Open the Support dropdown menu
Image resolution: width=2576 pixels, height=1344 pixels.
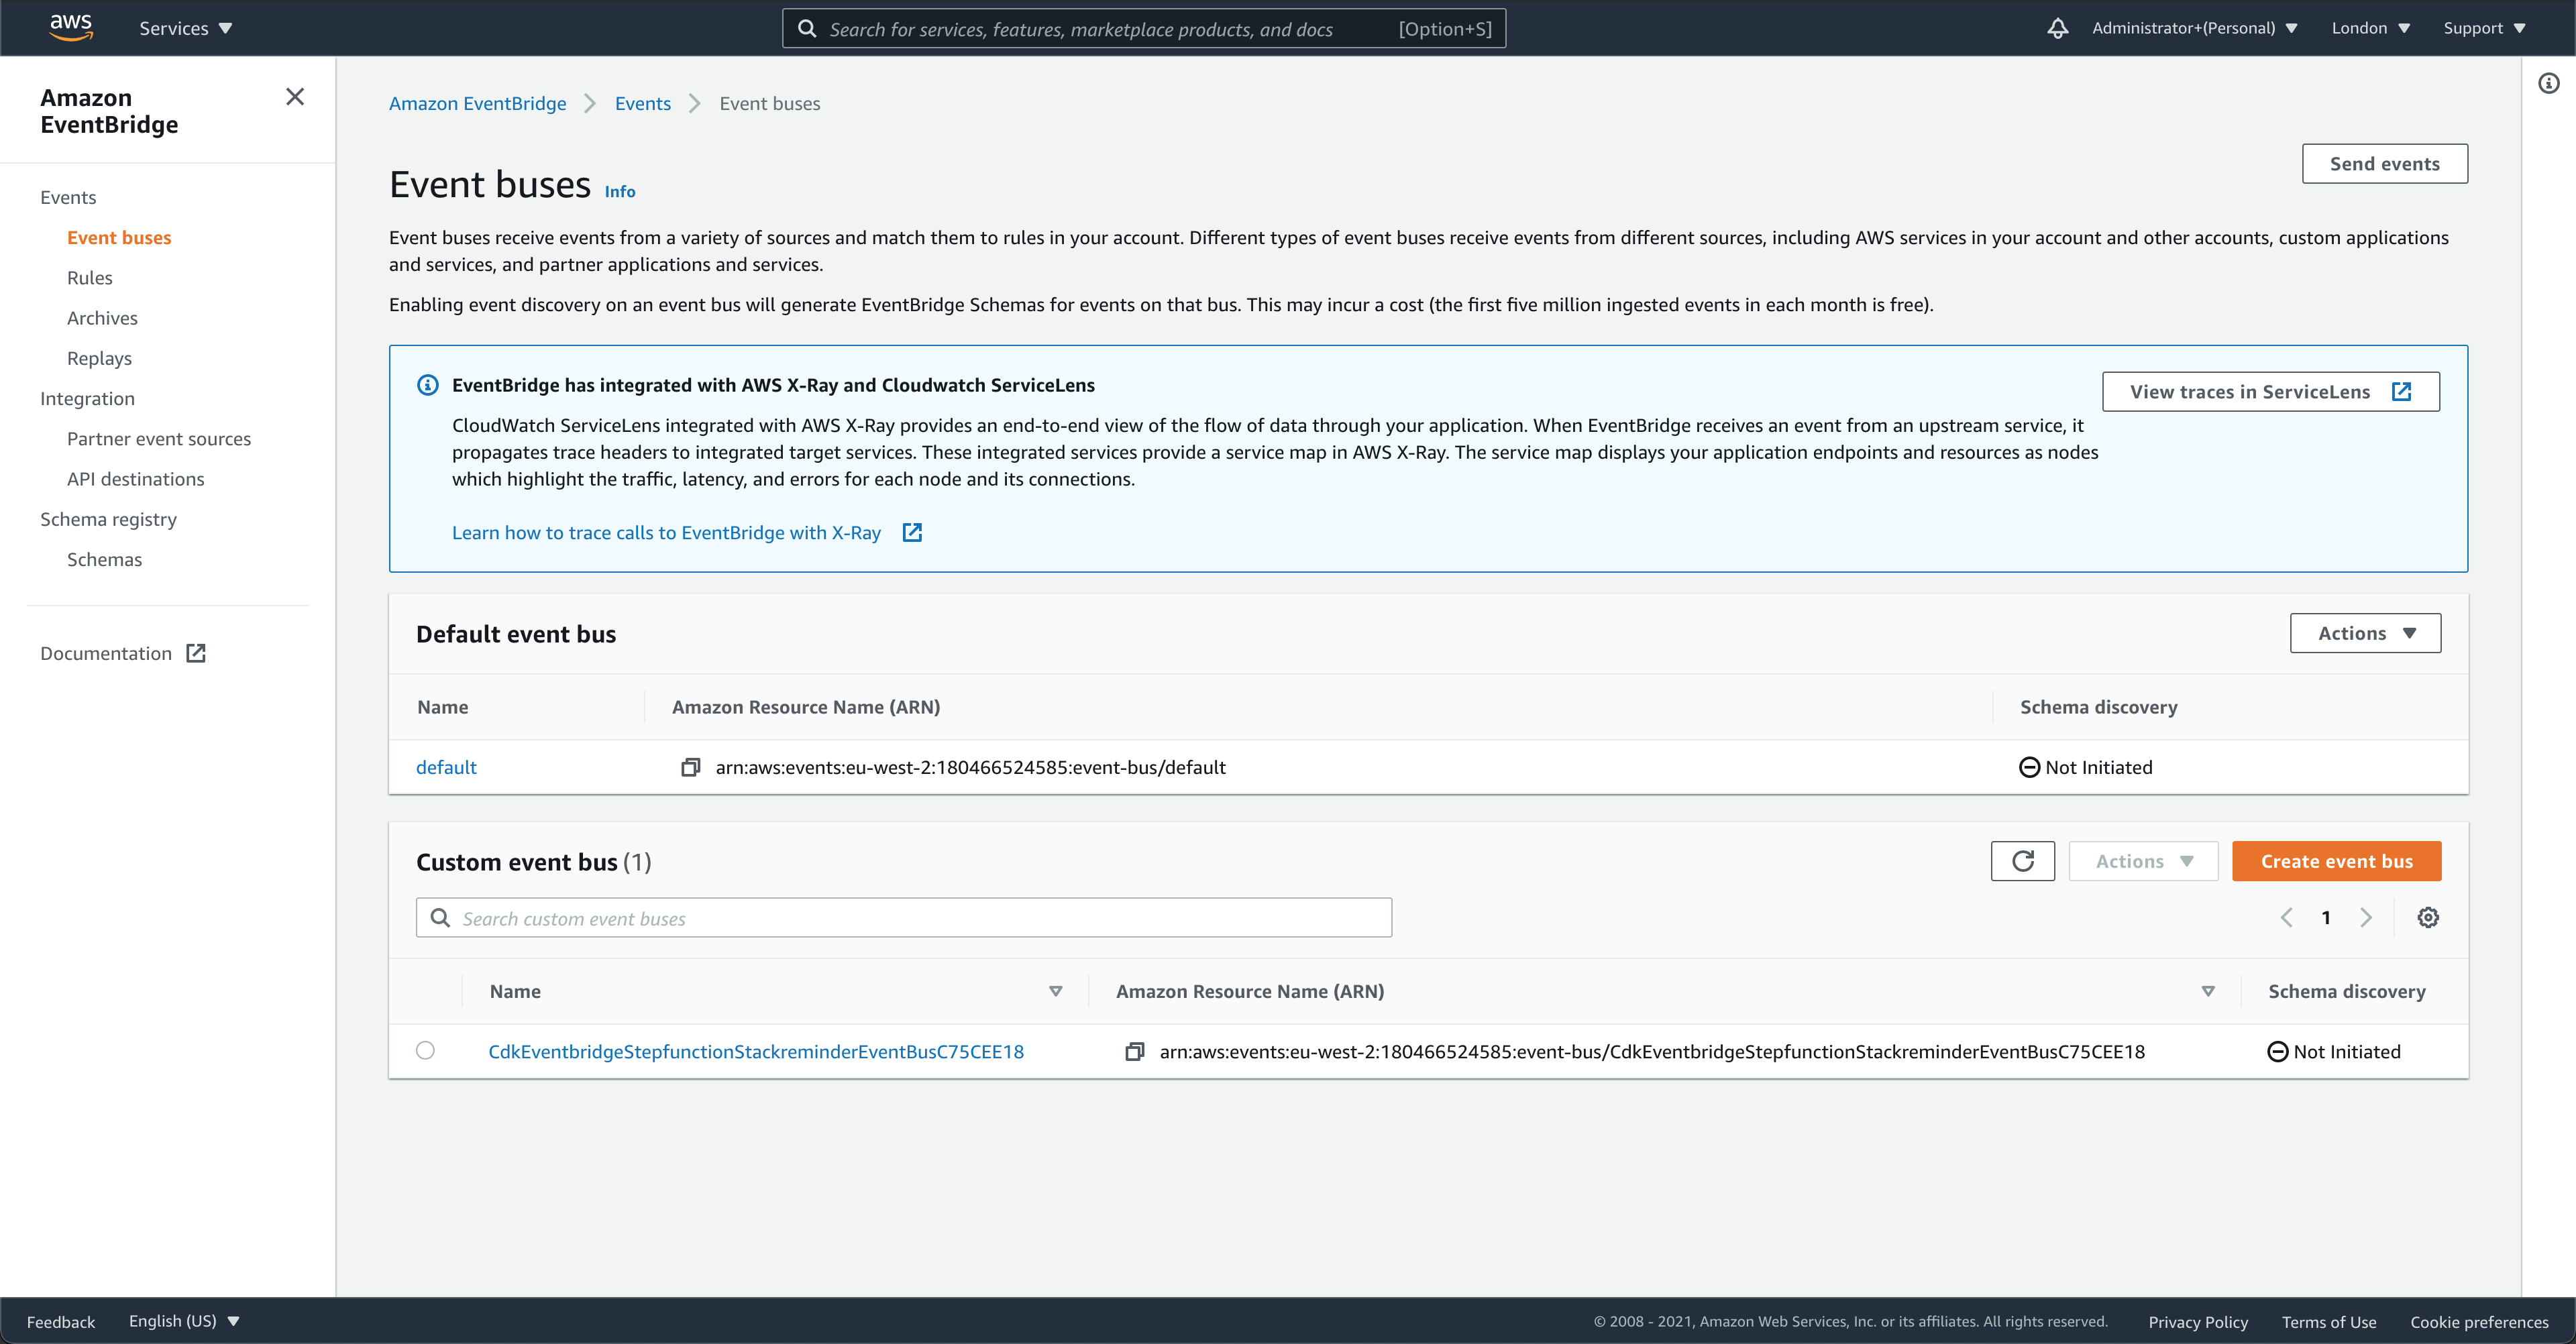point(2484,28)
